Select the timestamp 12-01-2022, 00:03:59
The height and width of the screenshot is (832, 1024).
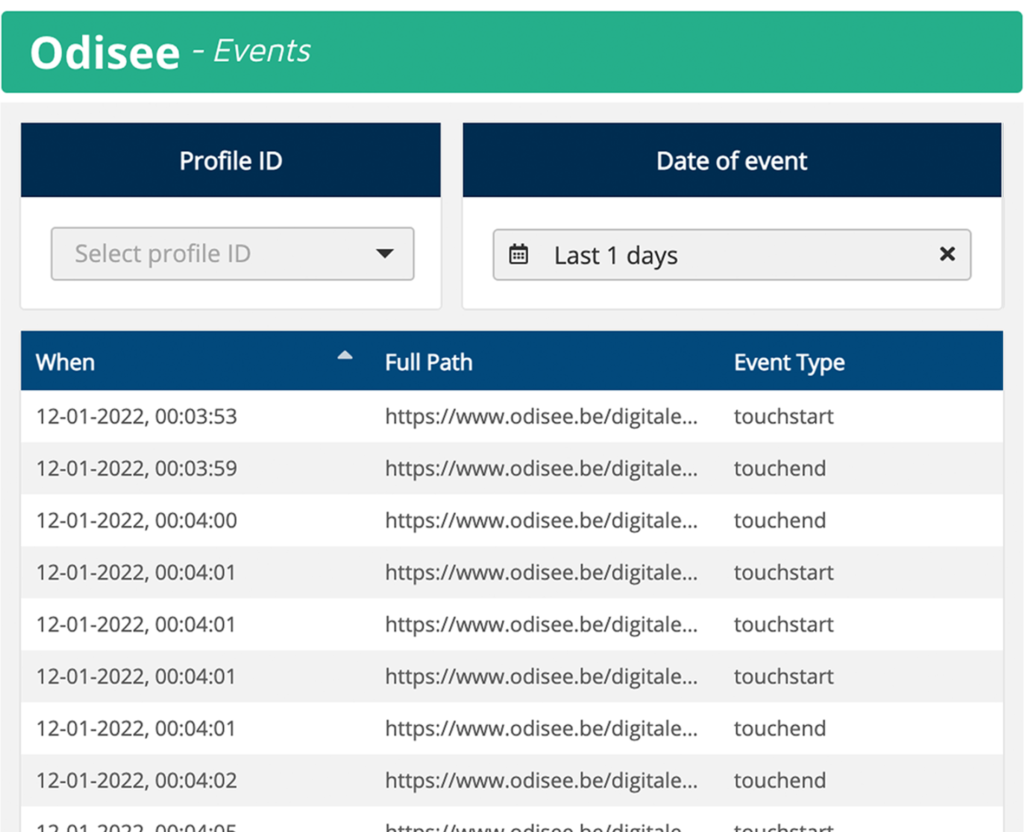136,468
